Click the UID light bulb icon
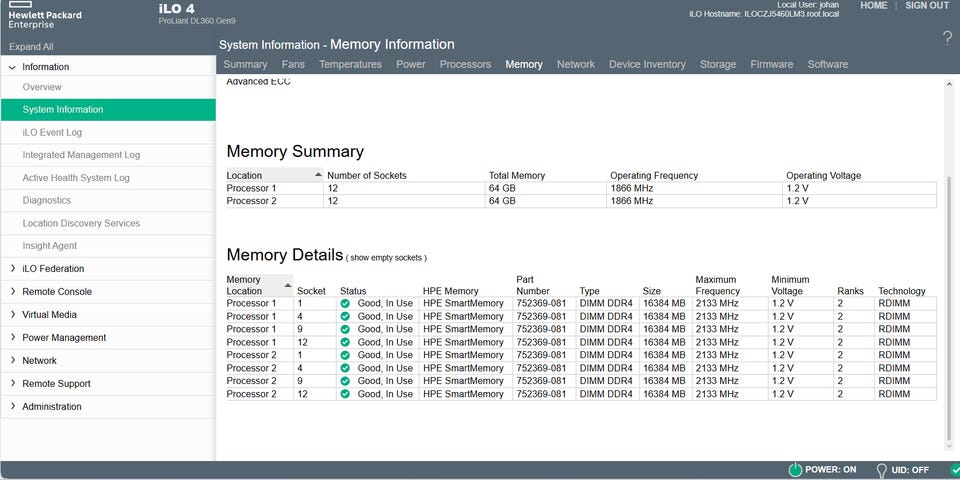Image resolution: width=960 pixels, height=480 pixels. 882,470
